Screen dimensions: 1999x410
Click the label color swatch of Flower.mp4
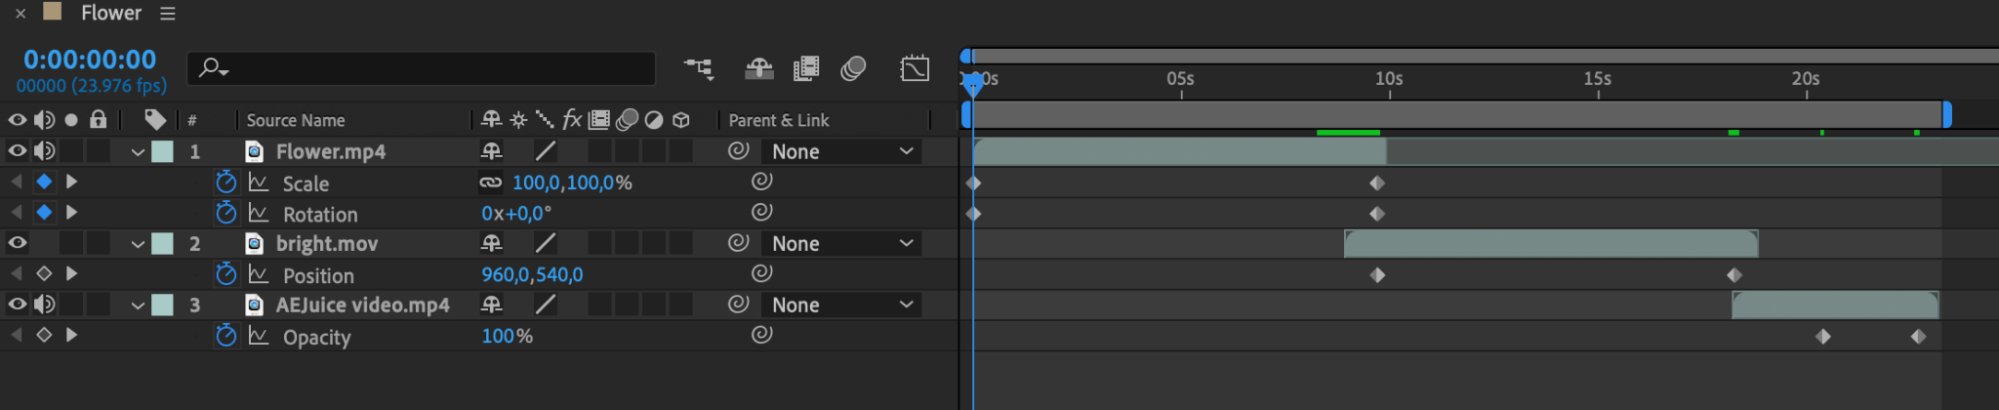162,152
